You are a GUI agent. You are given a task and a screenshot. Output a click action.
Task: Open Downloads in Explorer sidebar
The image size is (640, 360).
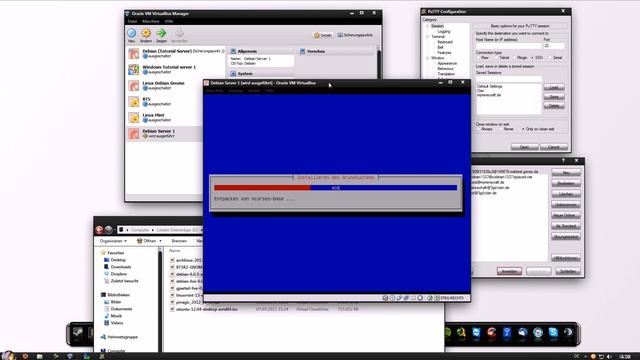(x=118, y=267)
